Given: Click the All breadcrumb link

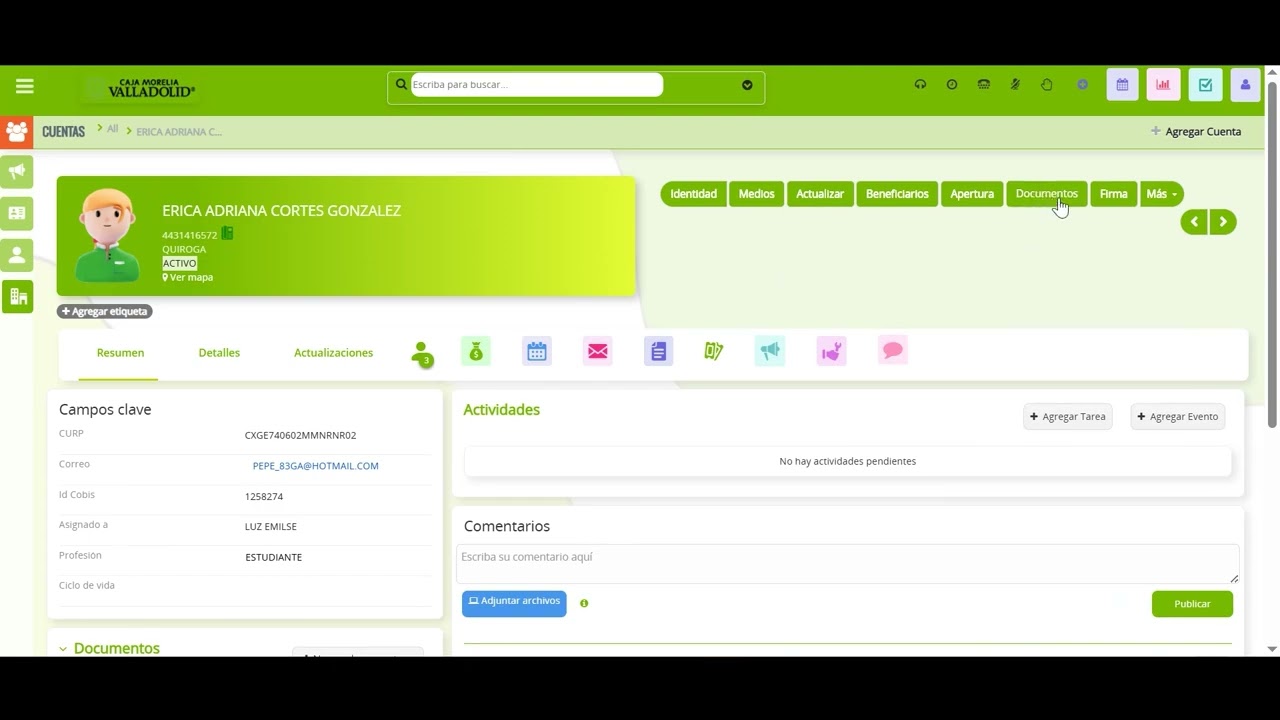Looking at the screenshot, I should [x=112, y=129].
